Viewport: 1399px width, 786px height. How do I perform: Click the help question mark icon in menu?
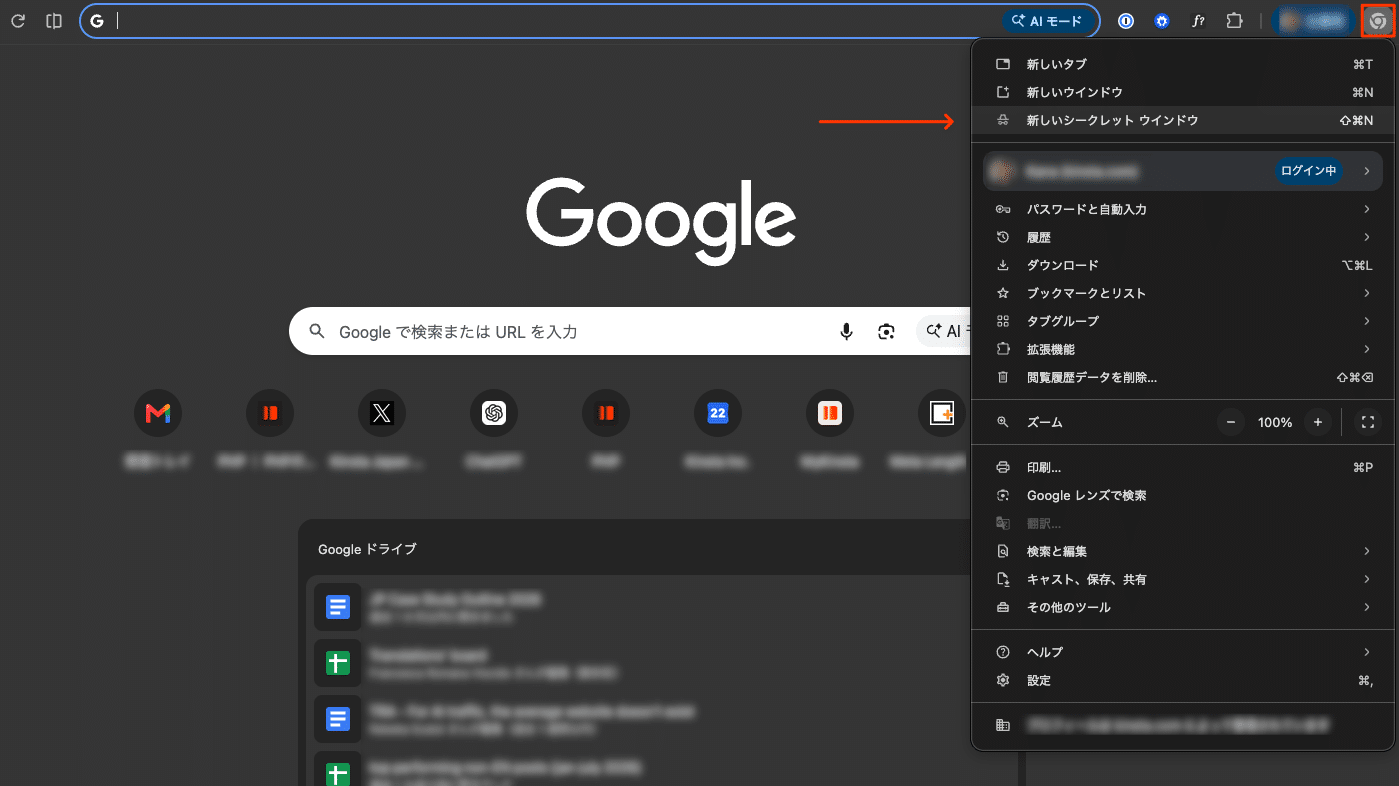[1003, 652]
